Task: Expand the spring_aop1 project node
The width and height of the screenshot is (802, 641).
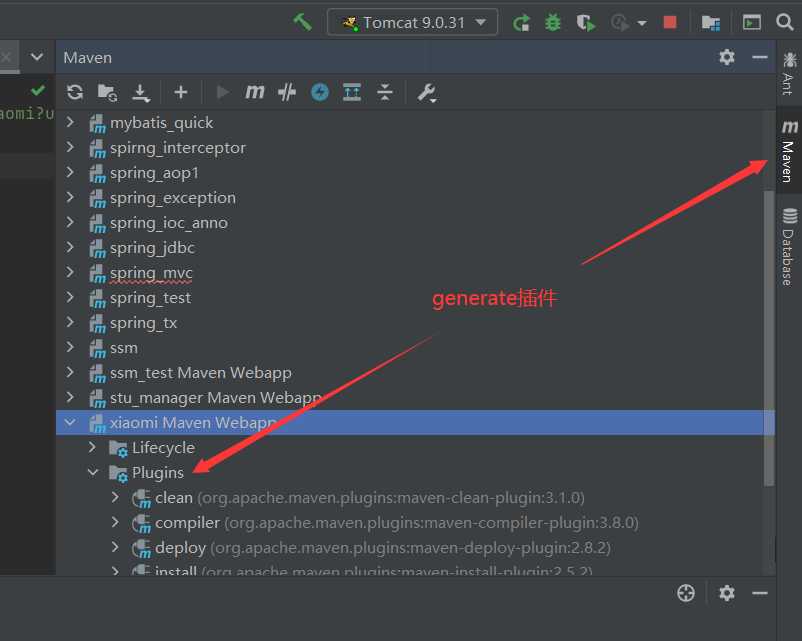Action: 70,172
